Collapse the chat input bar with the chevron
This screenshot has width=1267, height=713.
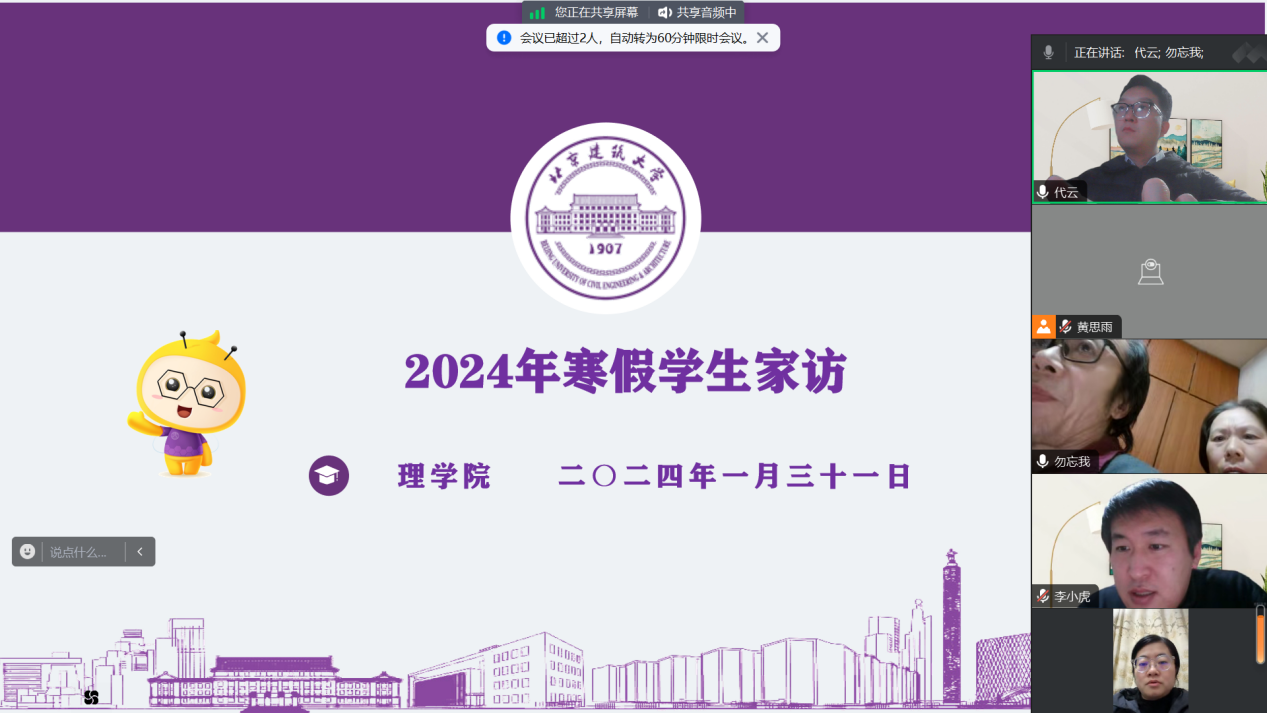coord(140,551)
